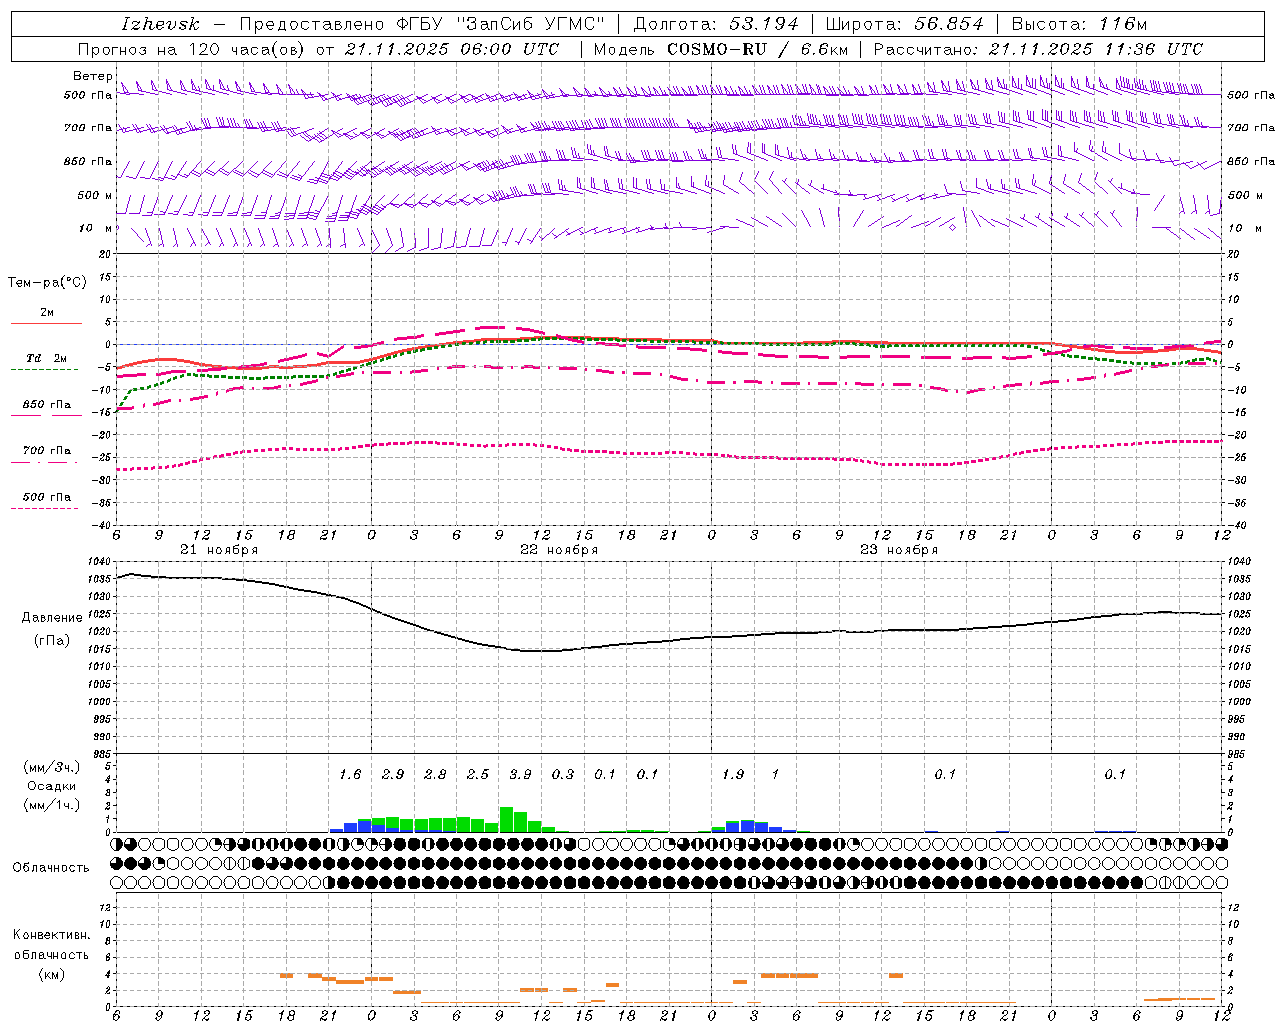Viewport: 1280px width, 1024px height.
Task: Select the "Широта: 56.854" latitude text
Action: (x=904, y=24)
